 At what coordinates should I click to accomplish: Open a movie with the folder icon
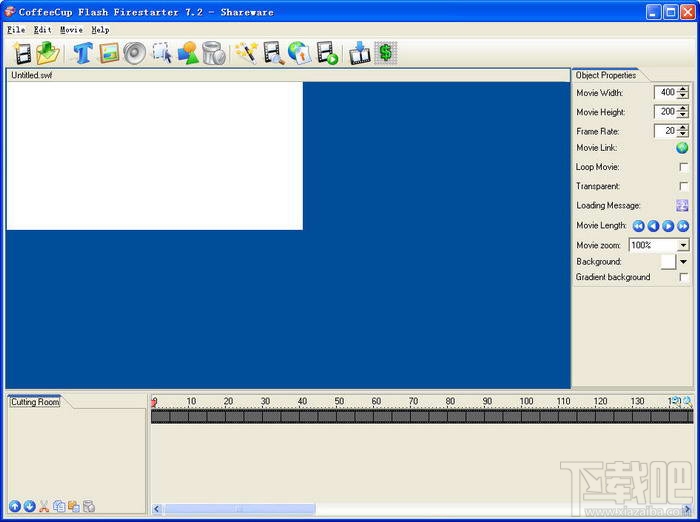click(47, 53)
